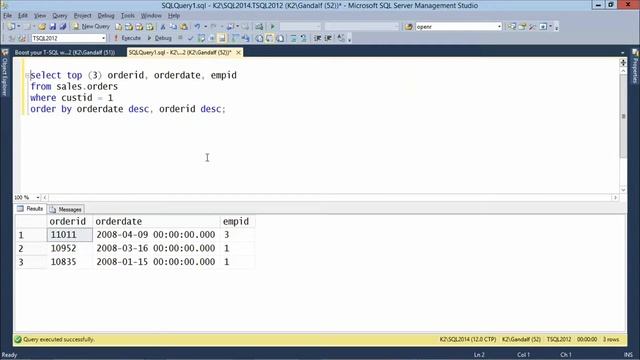Toggle Include Actual Execution Plan
The width and height of the screenshot is (640, 360).
coord(235,38)
